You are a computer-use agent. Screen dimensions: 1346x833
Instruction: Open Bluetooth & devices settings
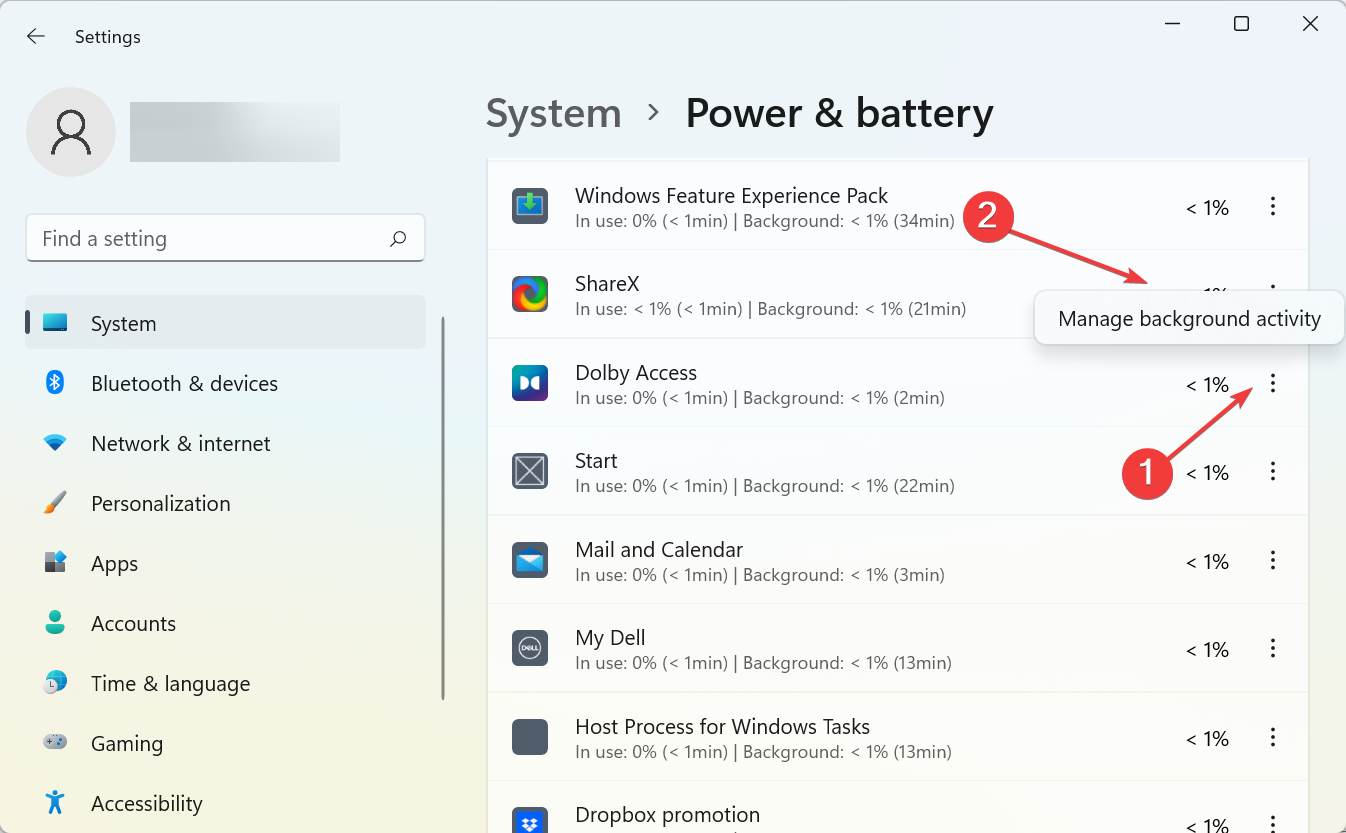tap(225, 383)
